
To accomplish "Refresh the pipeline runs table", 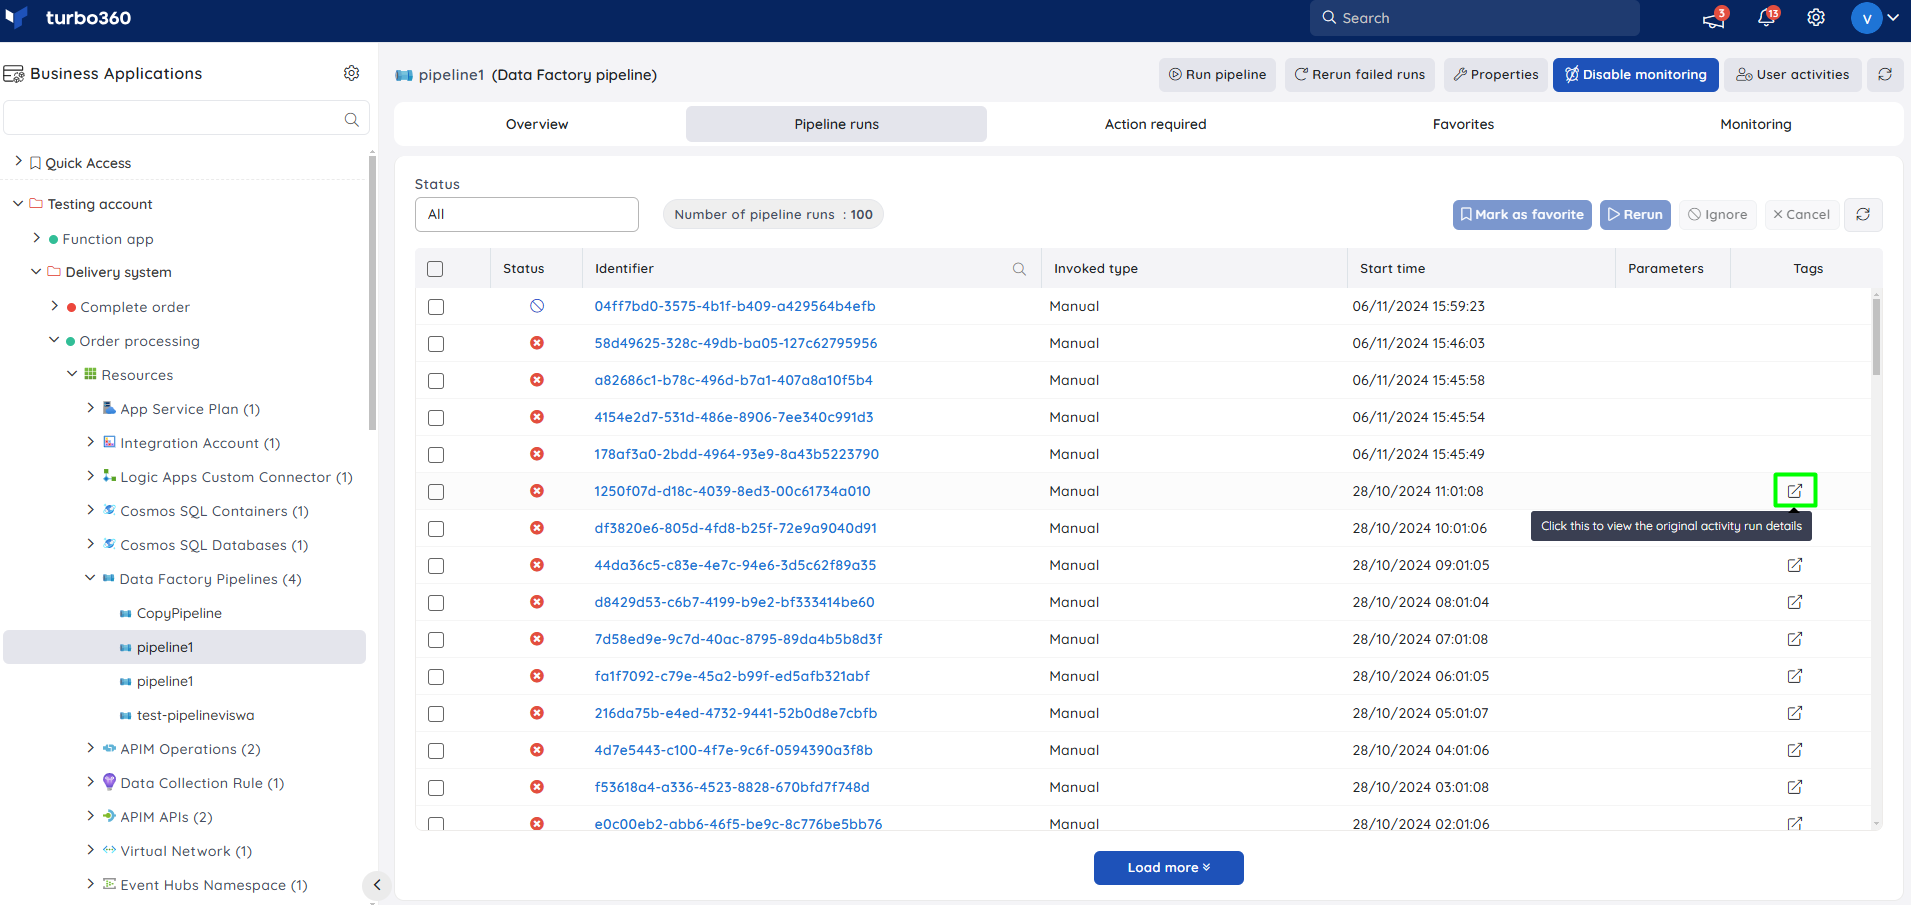I will tap(1863, 214).
